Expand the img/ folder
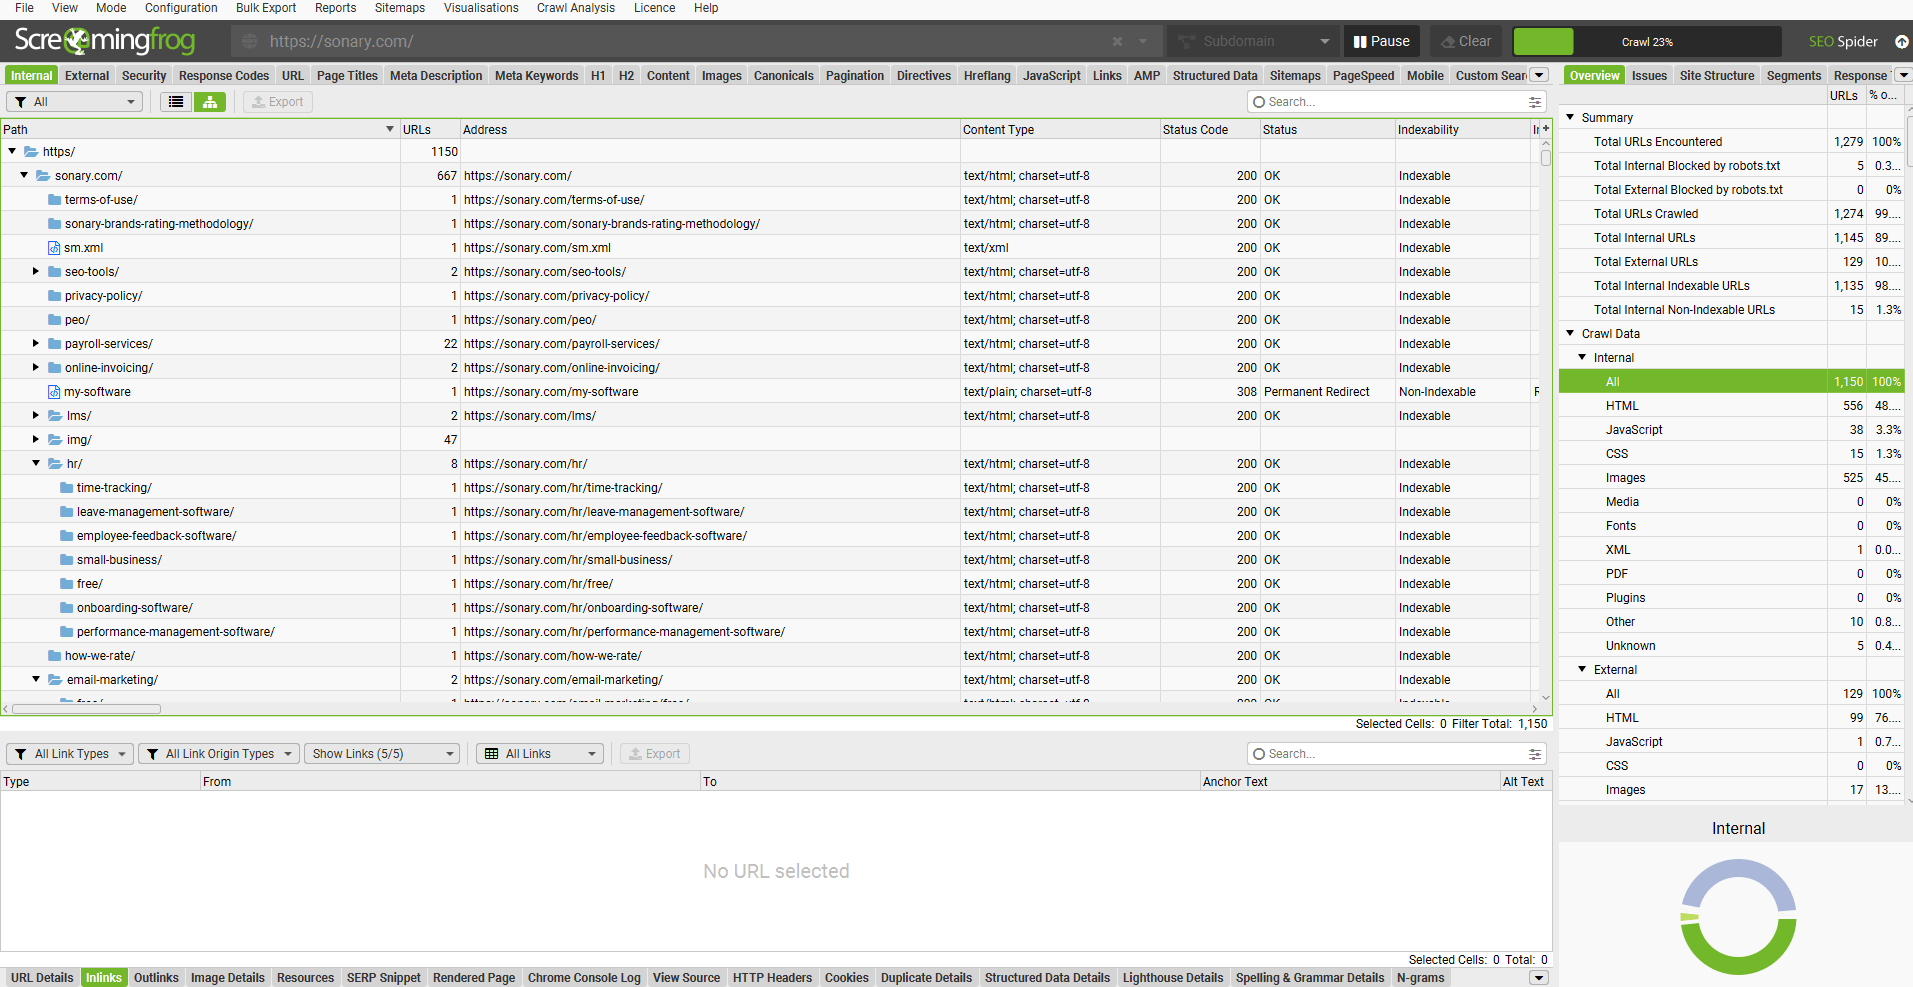This screenshot has width=1913, height=987. (36, 440)
